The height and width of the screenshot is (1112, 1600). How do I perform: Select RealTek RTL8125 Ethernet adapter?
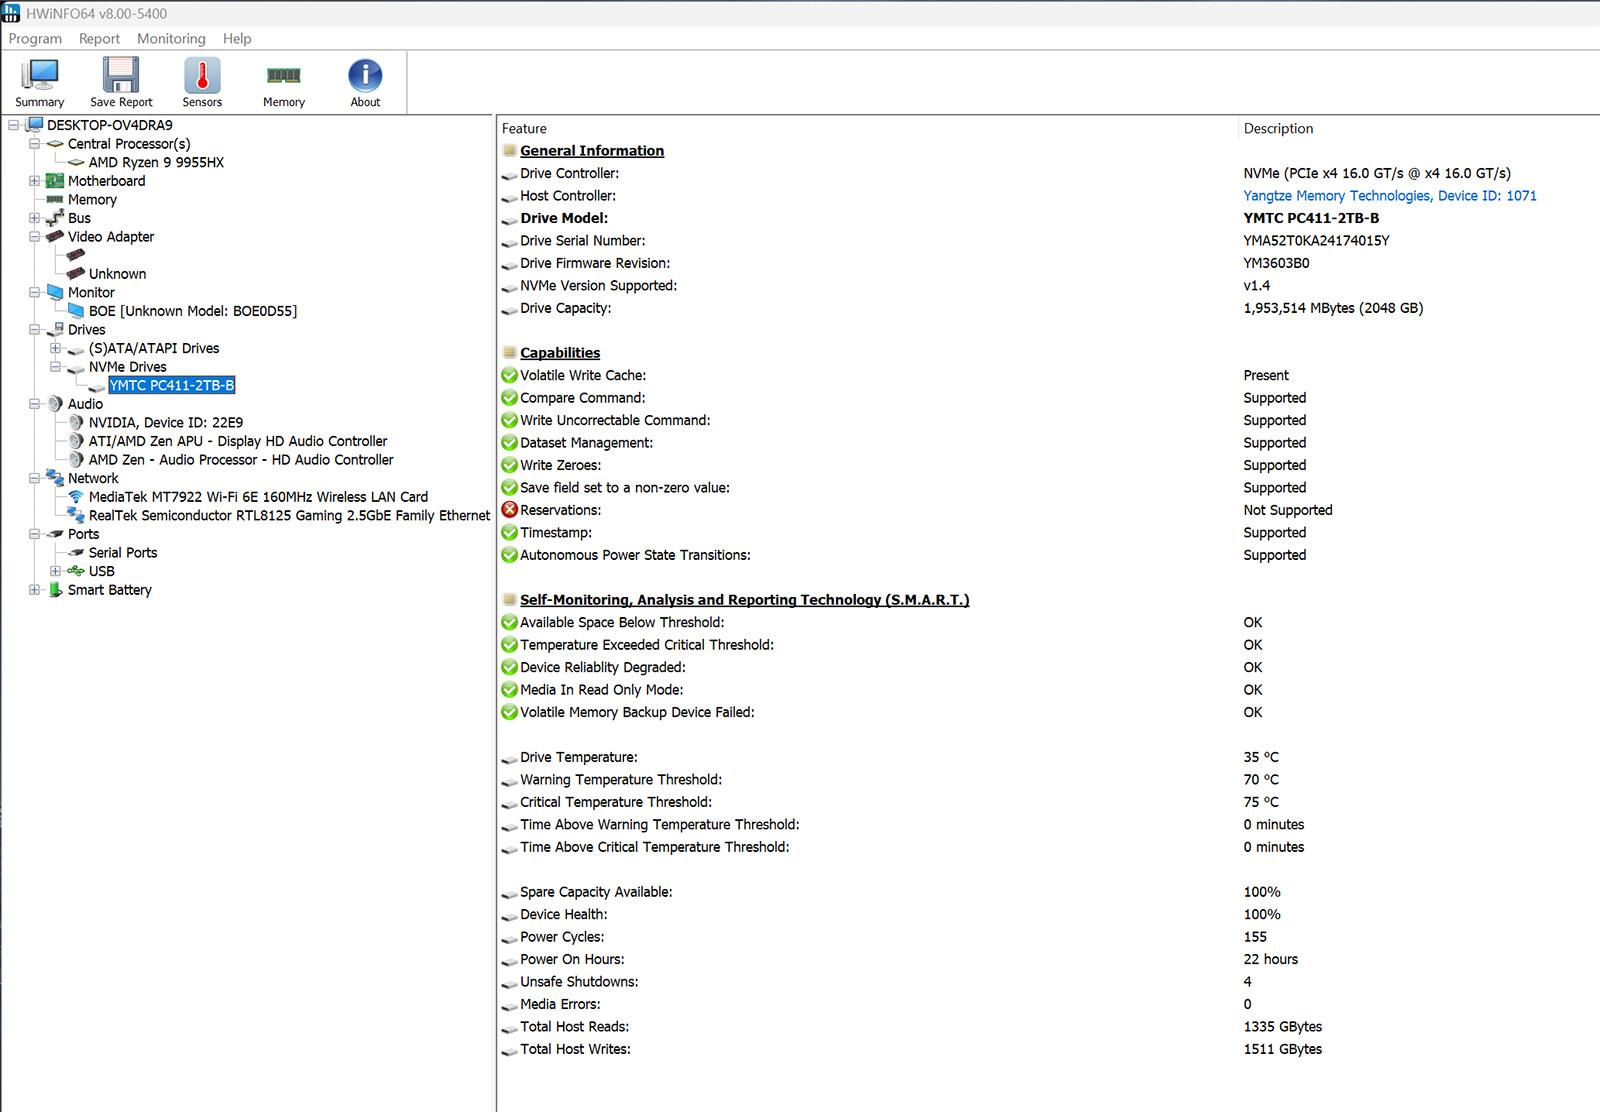click(289, 516)
